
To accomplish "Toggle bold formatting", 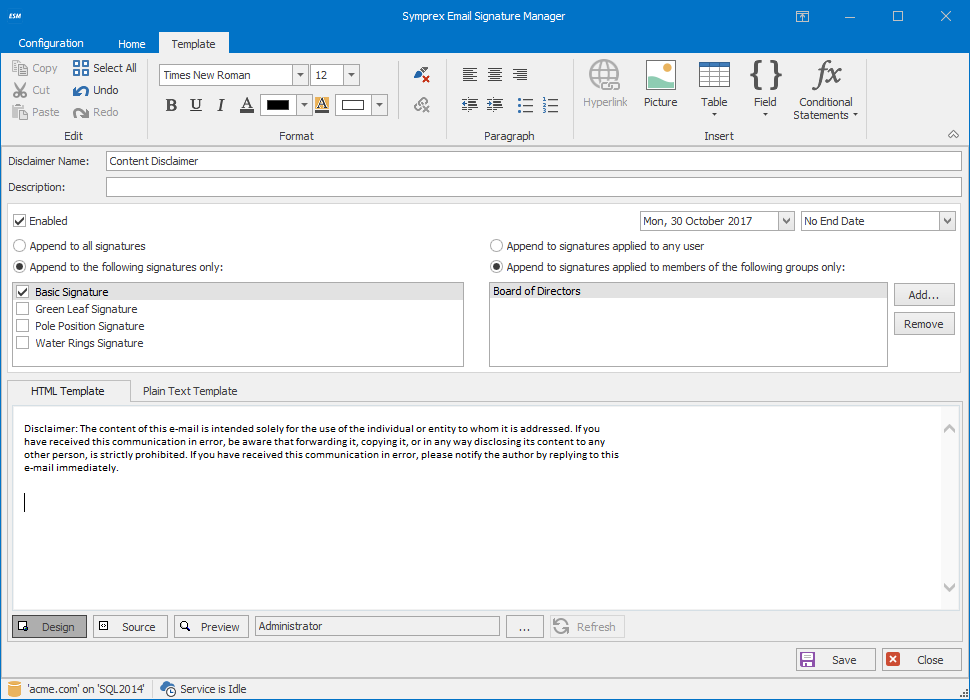I will [x=171, y=105].
